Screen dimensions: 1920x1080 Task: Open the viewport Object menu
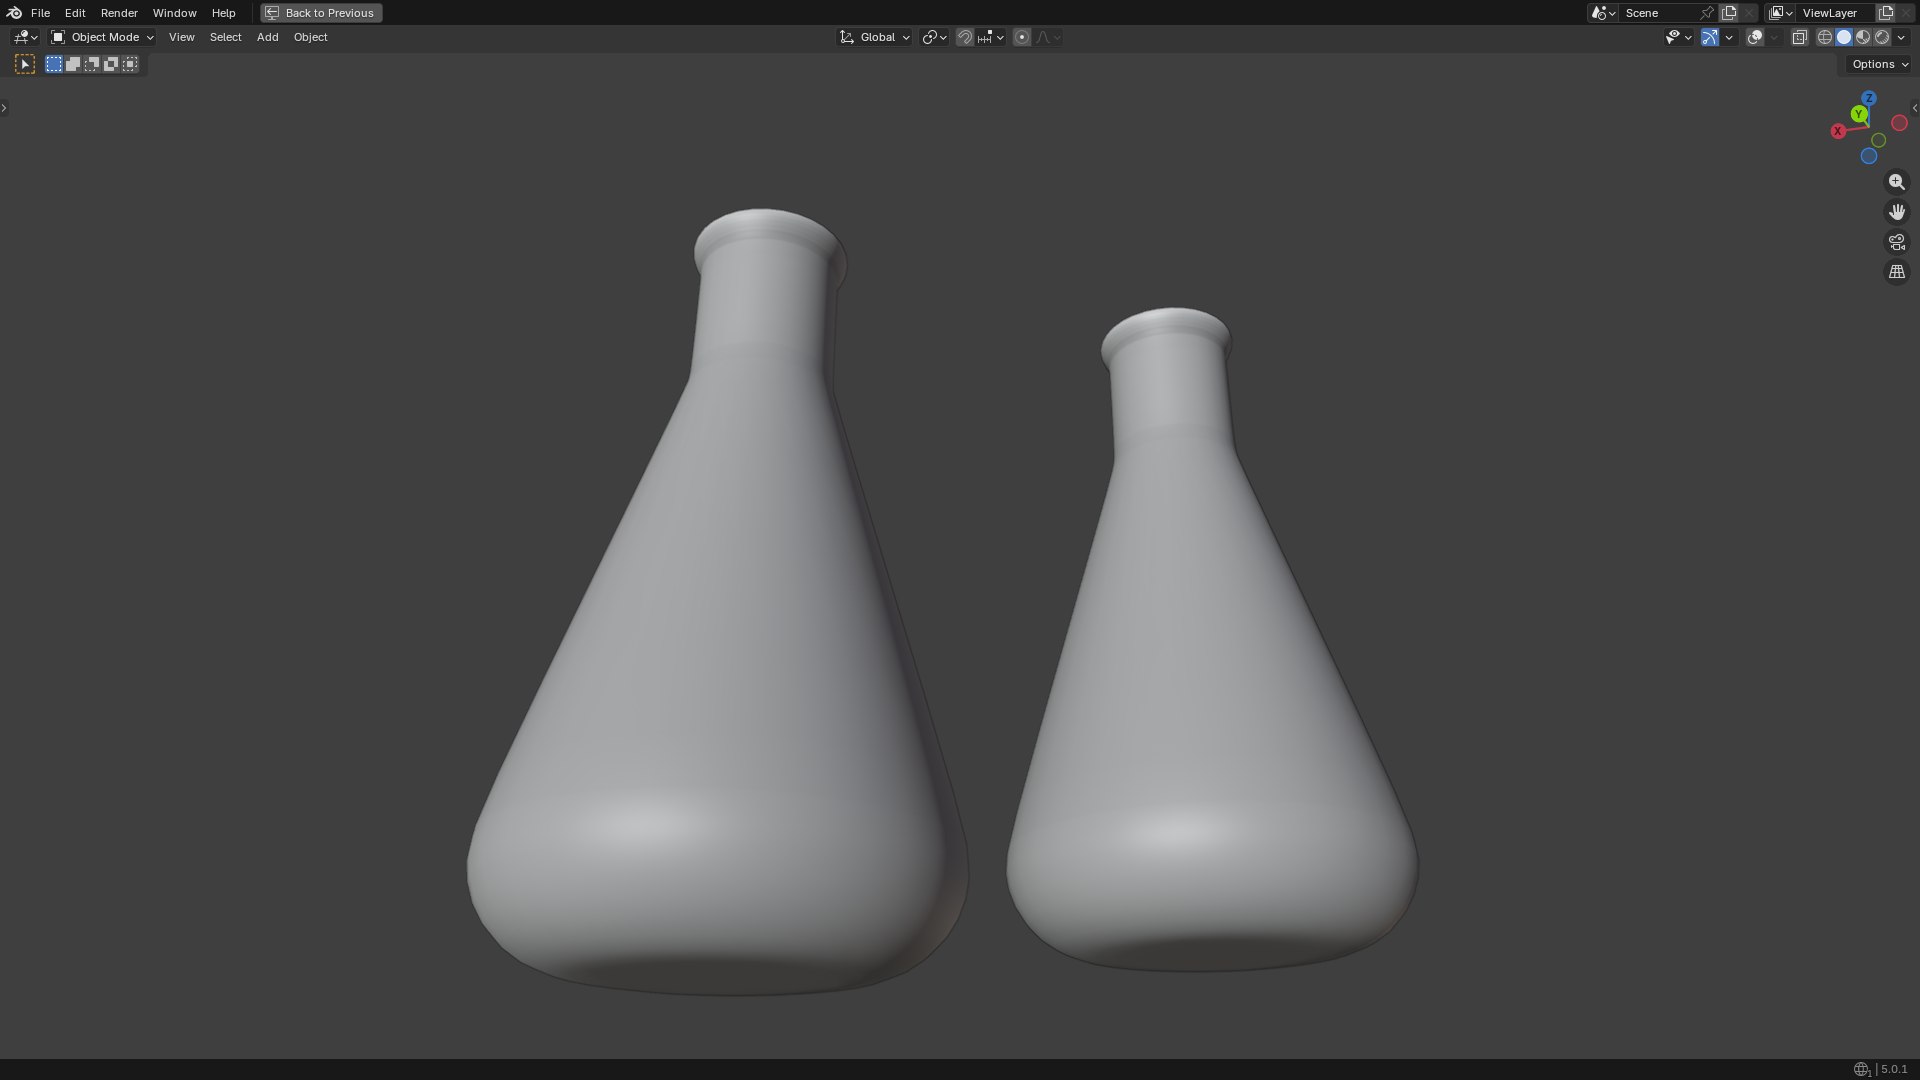310,37
